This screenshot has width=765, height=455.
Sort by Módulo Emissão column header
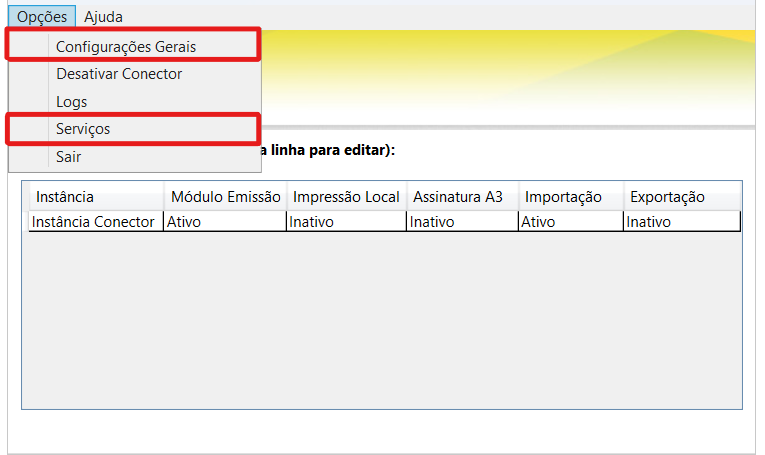[x=225, y=197]
